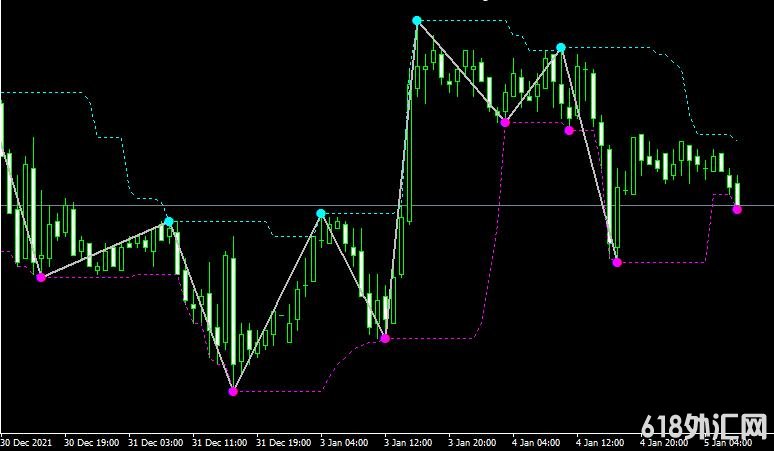
Task: Click the '4 Jan 04:00' time axis label
Action: (537, 443)
